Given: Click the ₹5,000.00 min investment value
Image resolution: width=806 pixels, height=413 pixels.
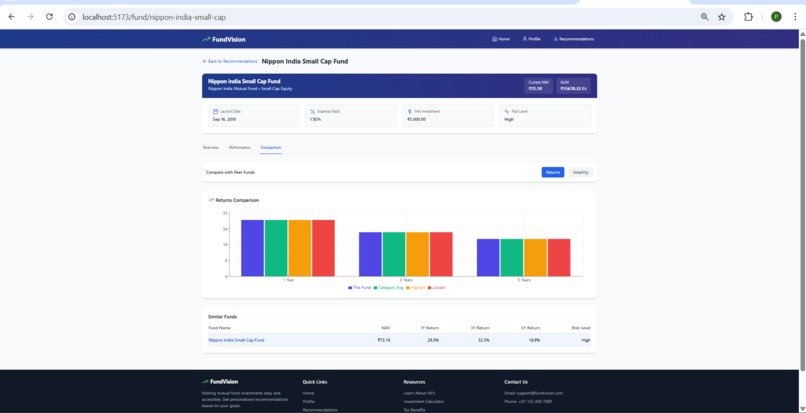Looking at the screenshot, I should (x=416, y=119).
